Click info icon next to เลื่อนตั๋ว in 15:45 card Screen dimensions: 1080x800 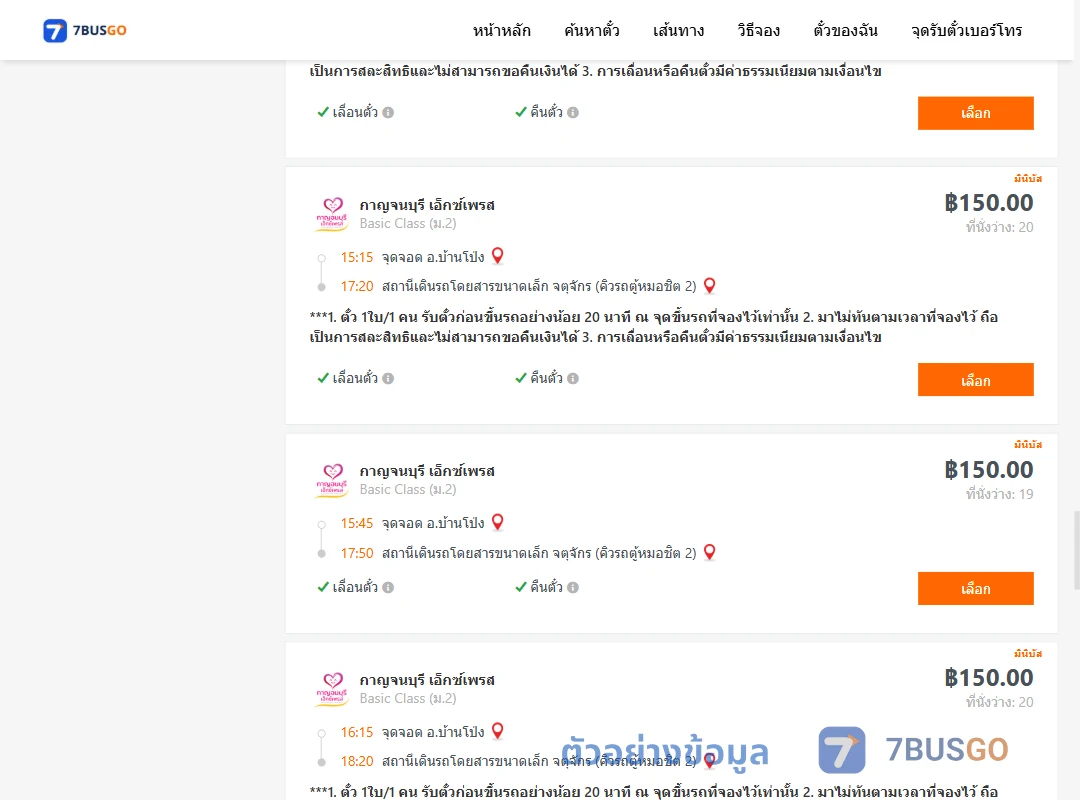click(x=388, y=587)
